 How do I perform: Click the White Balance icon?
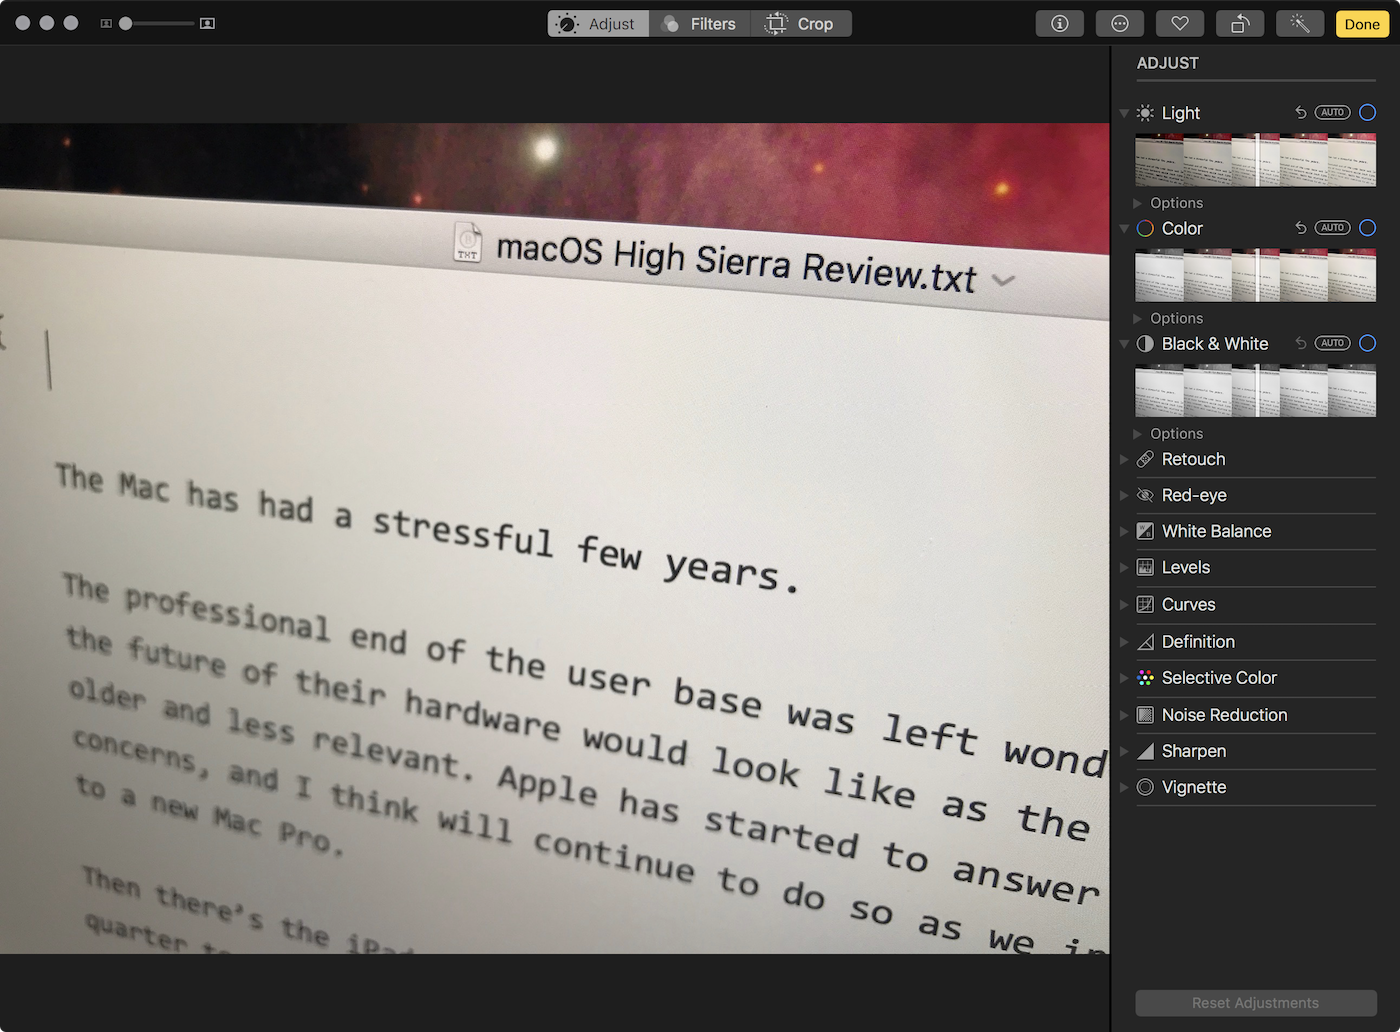[1146, 531]
